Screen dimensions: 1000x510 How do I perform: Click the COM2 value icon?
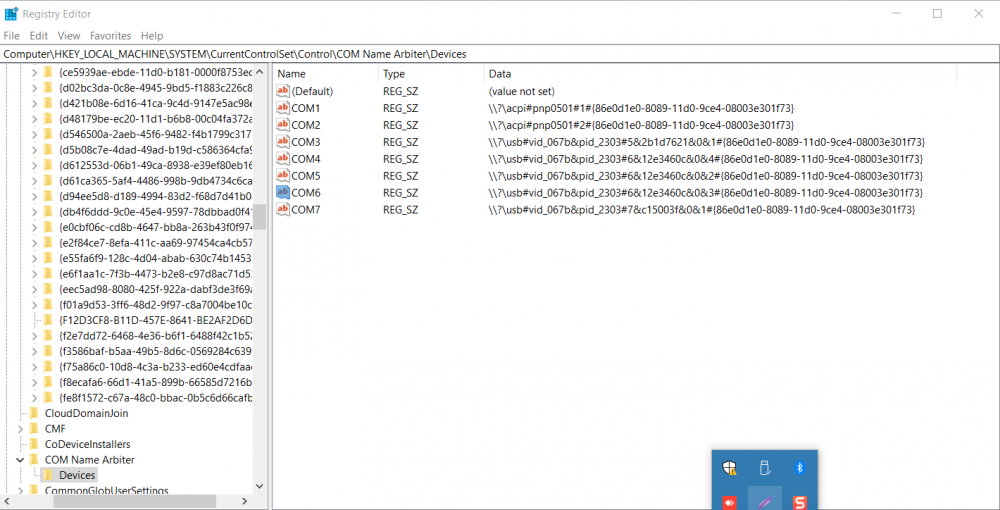[x=283, y=124]
